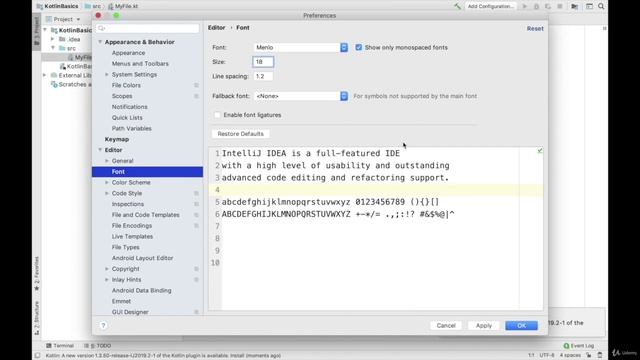Viewport: 640px width, 360px height.
Task: Select File Types in settings
Action: [125, 247]
